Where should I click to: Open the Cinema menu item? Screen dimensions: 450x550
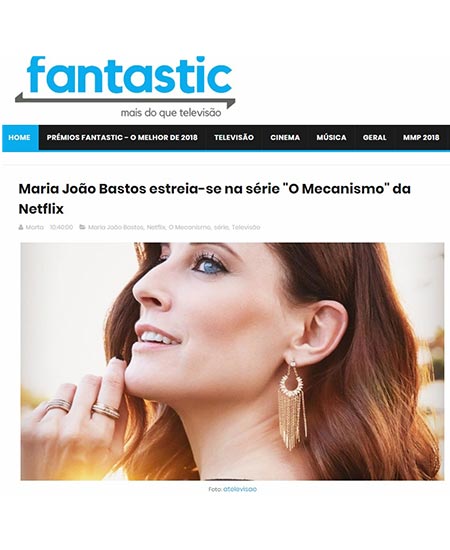(285, 138)
